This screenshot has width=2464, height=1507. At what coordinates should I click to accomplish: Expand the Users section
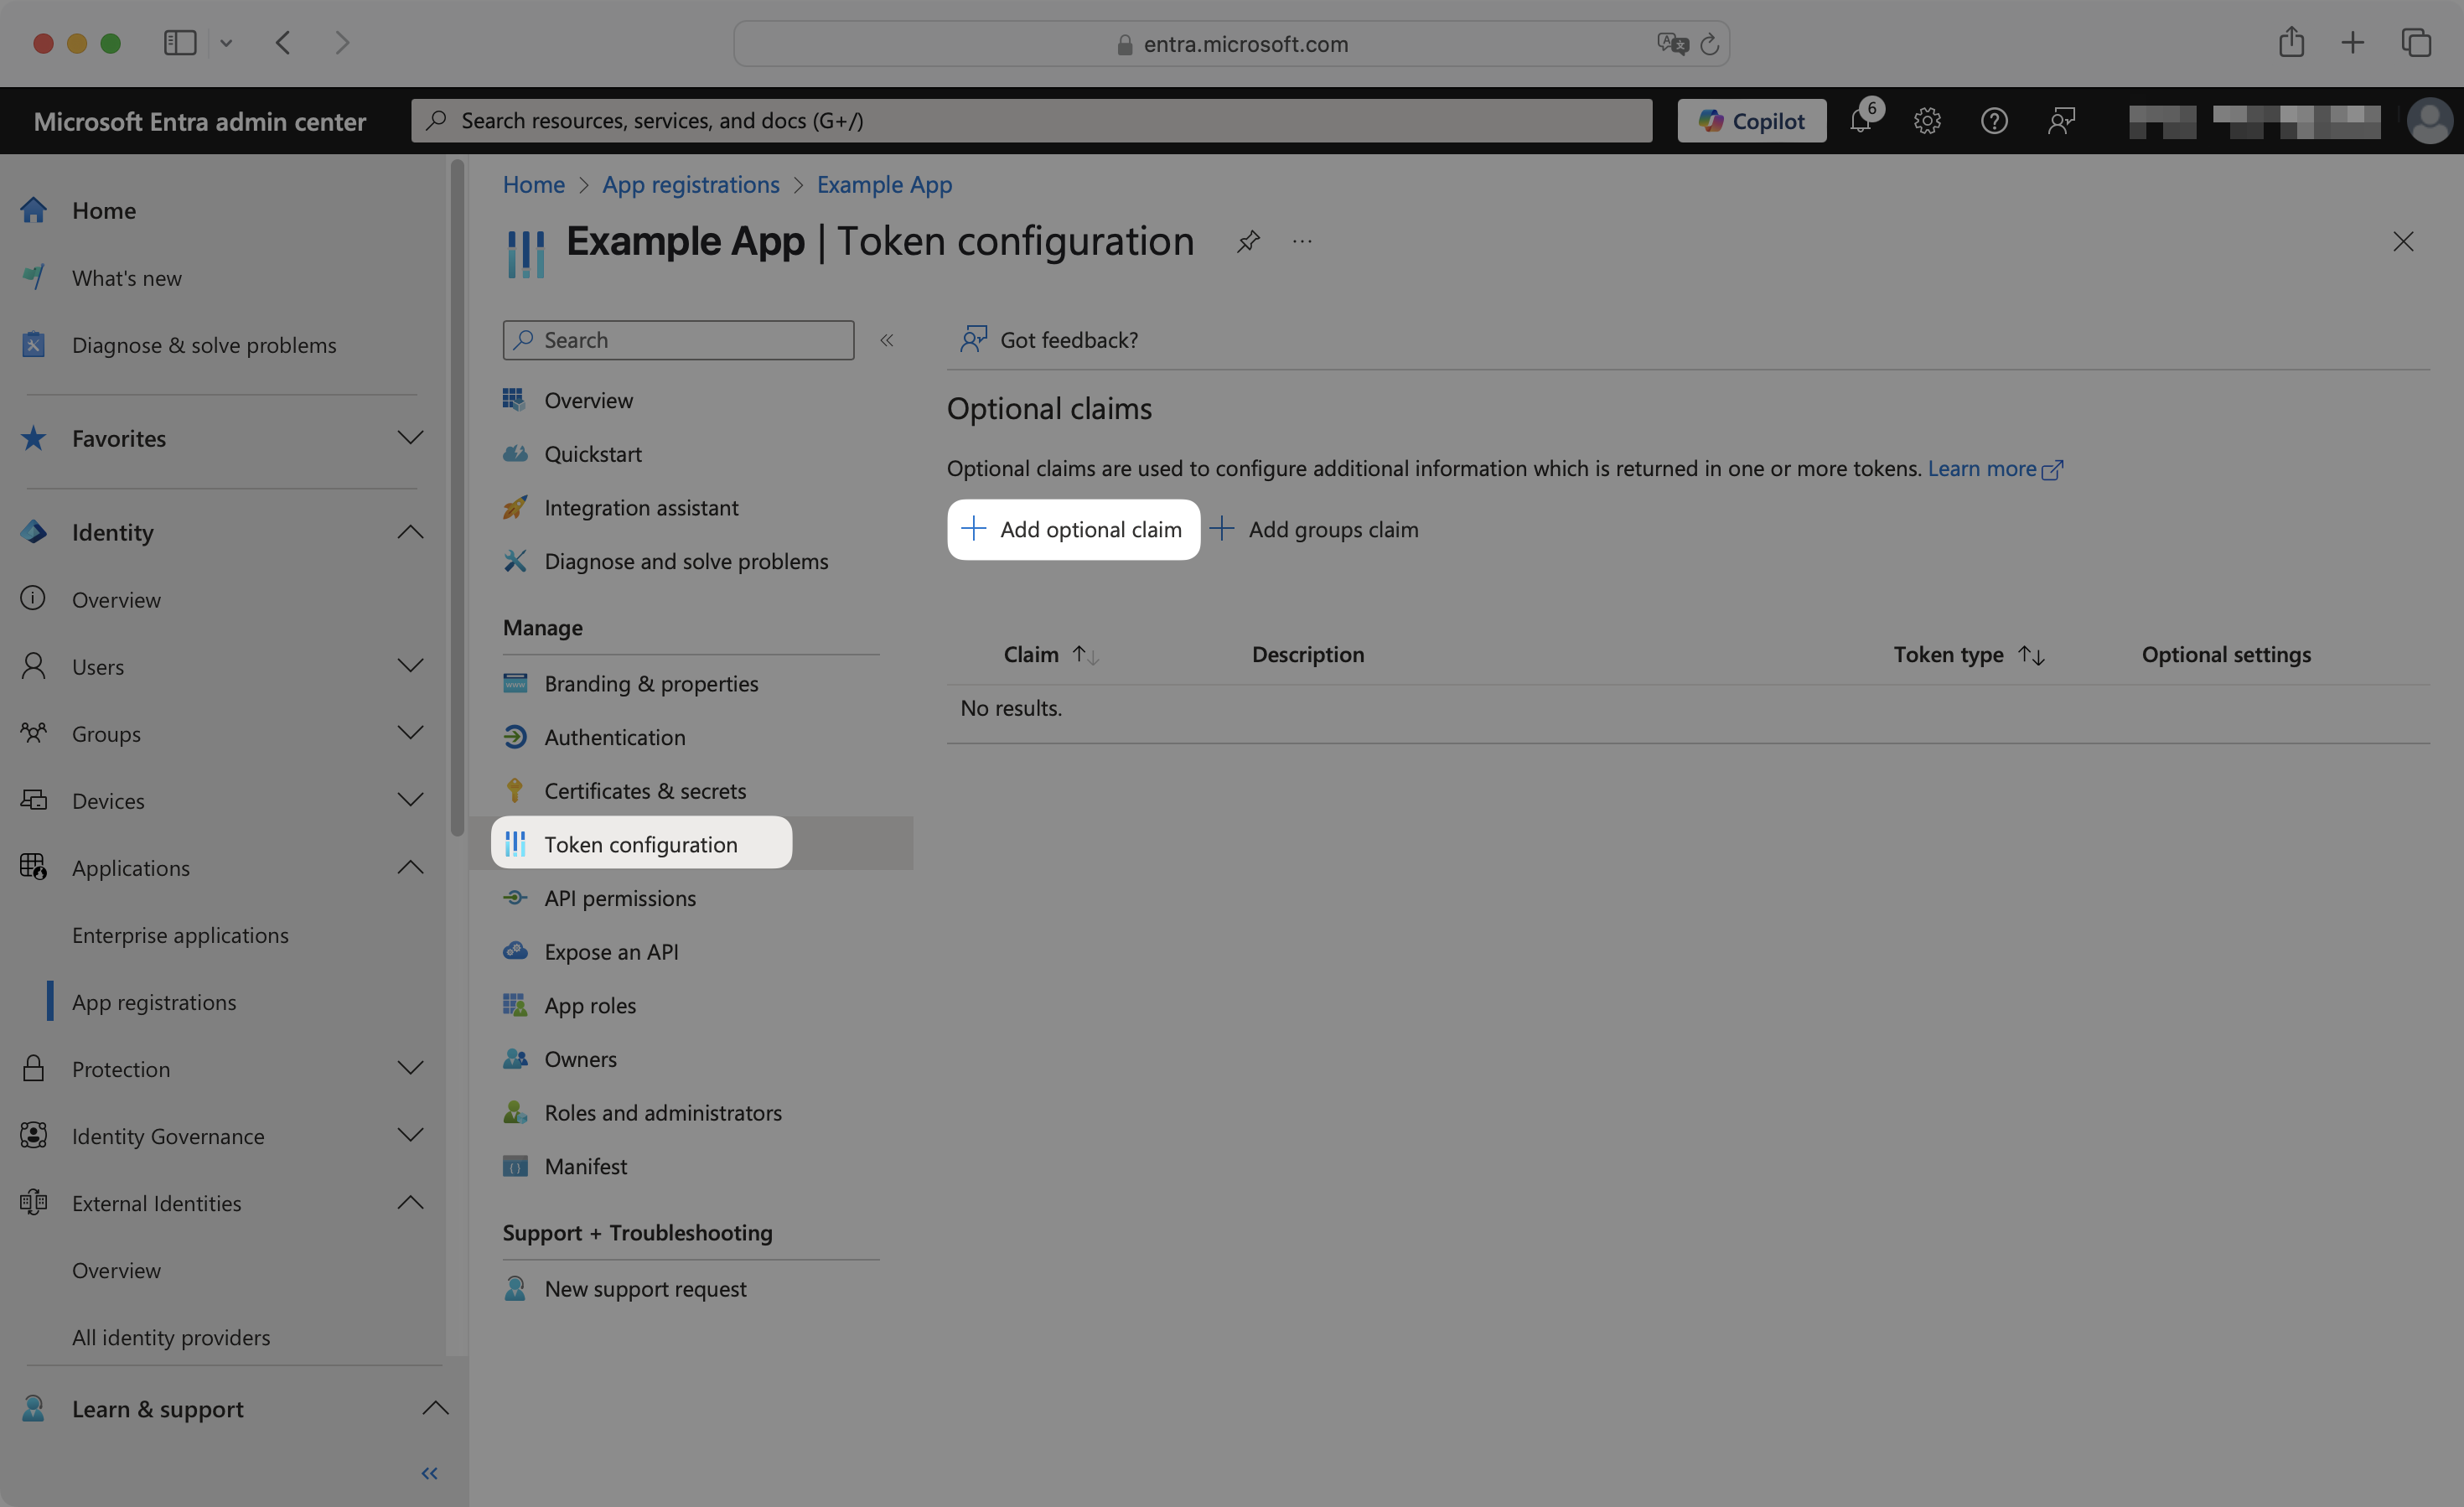pos(410,665)
